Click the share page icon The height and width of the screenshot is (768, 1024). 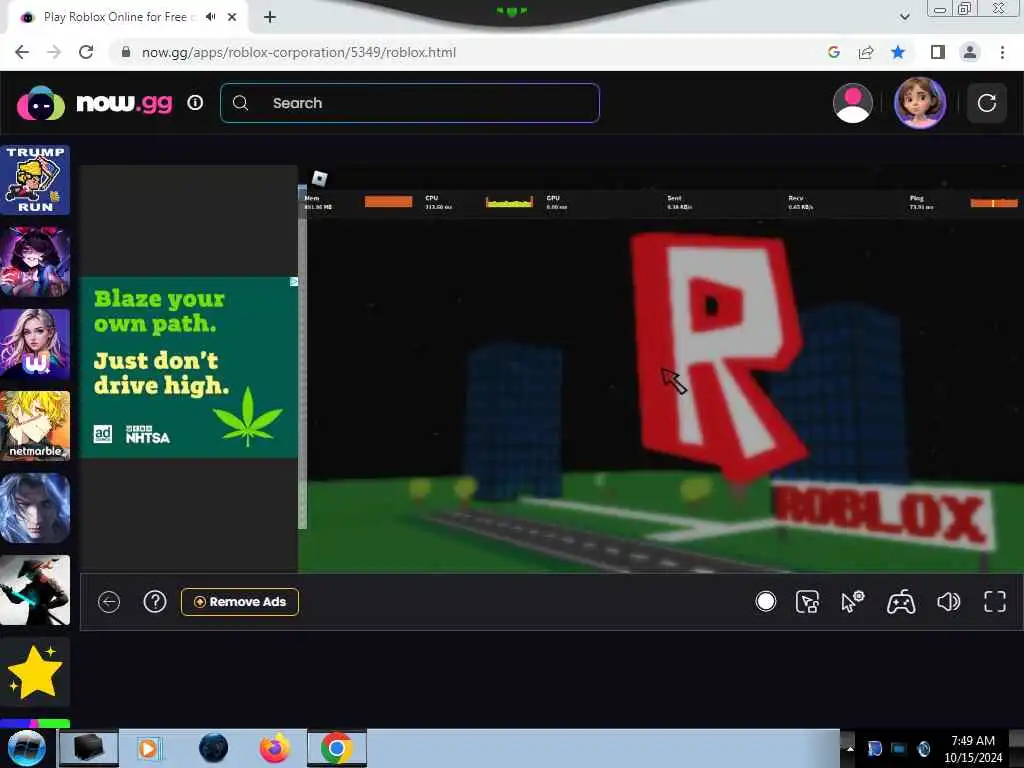(x=866, y=52)
